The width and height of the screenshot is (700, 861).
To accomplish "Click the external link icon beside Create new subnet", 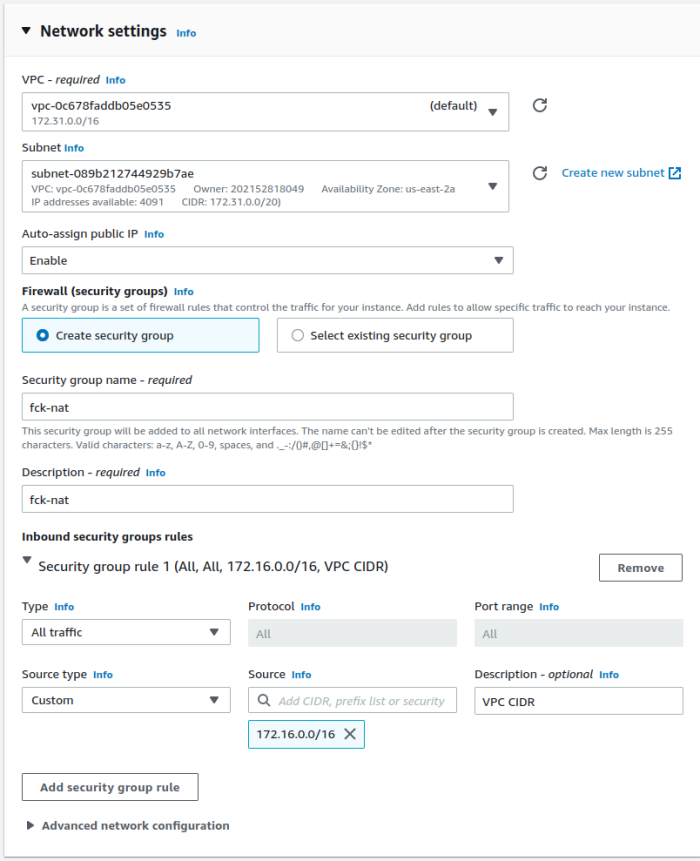I will [677, 172].
